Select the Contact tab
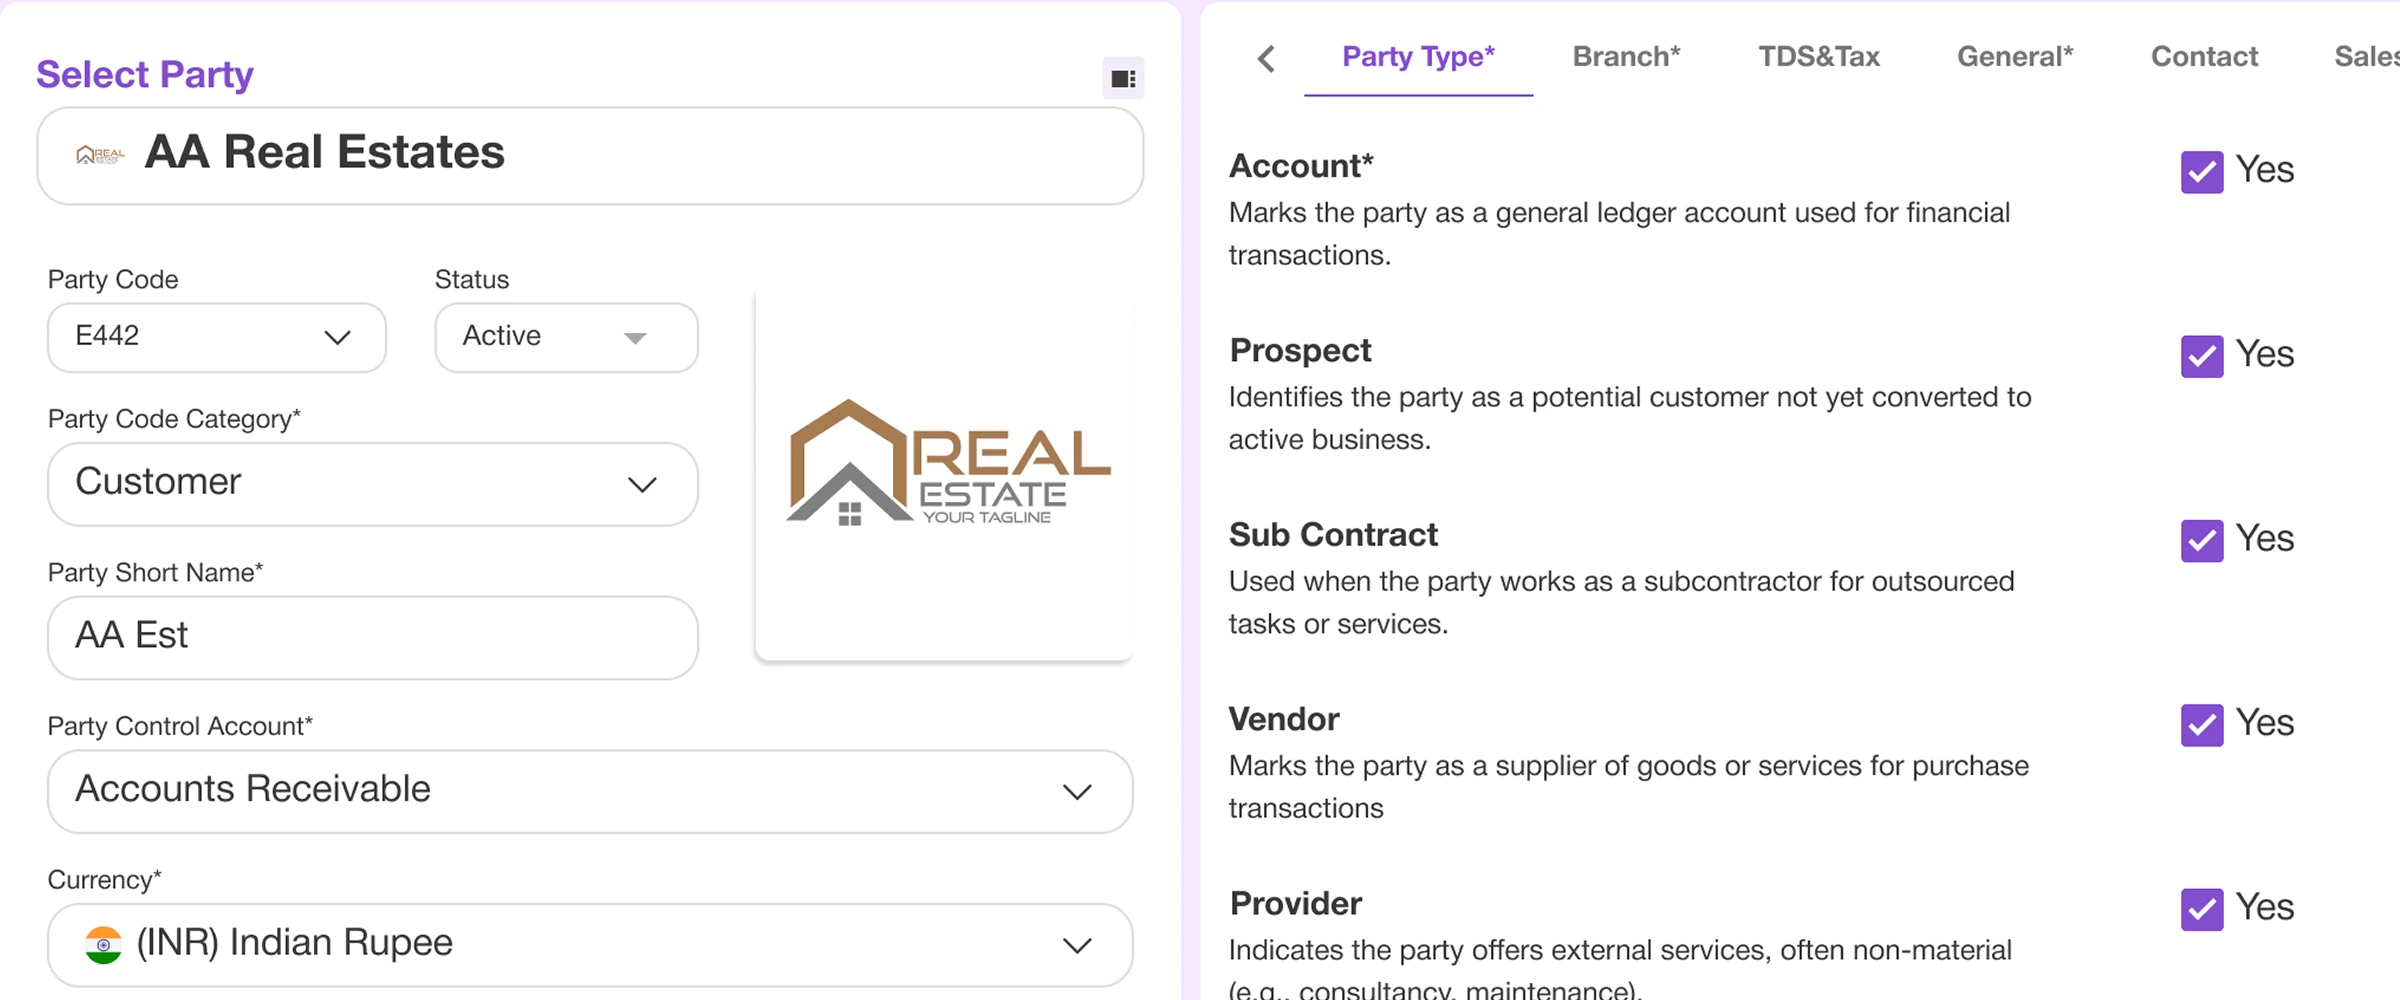Viewport: 2400px width, 1000px height. (x=2204, y=57)
